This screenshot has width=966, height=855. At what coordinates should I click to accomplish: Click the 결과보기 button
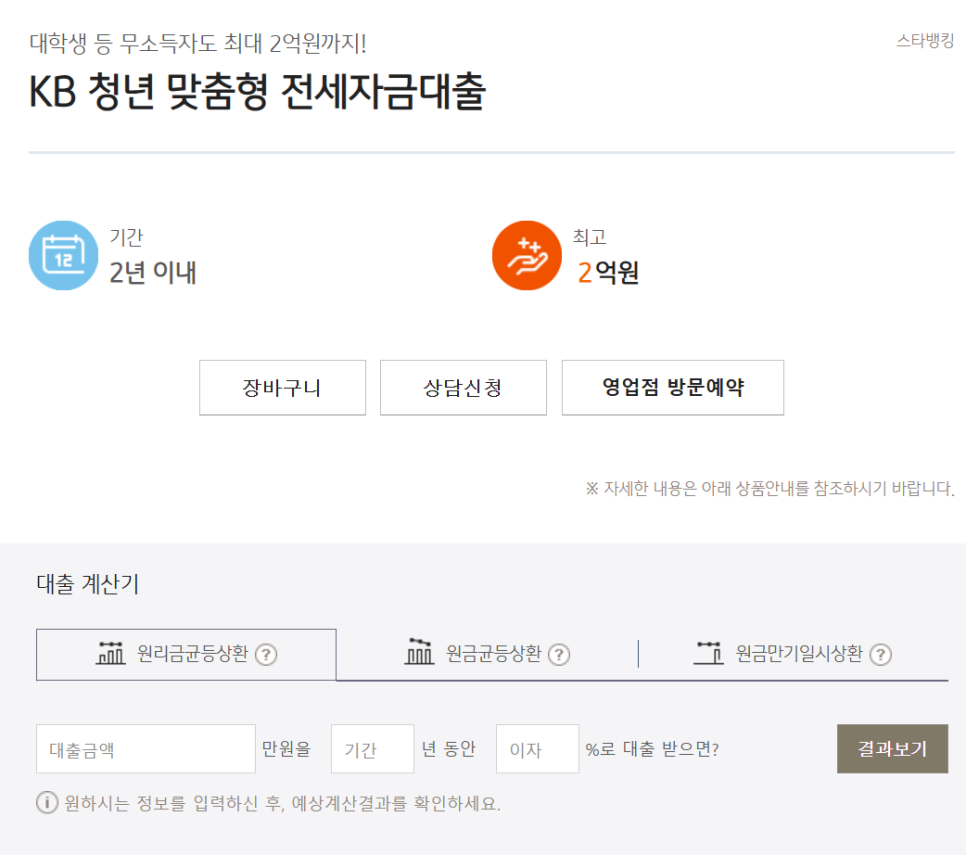(892, 748)
